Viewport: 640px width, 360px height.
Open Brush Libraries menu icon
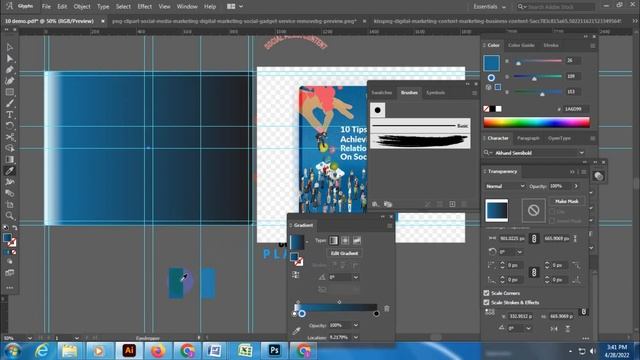pyautogui.click(x=375, y=204)
